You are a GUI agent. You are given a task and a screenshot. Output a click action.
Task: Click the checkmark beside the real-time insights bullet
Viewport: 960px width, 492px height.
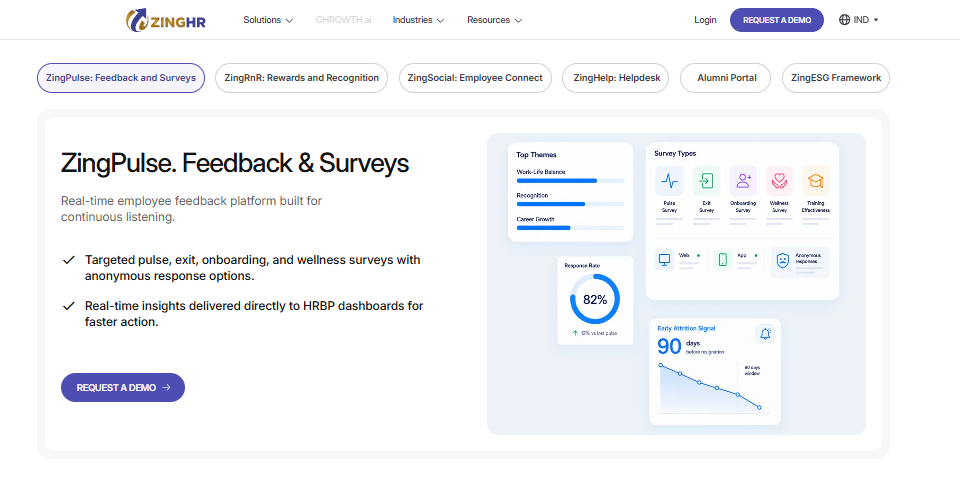point(69,305)
